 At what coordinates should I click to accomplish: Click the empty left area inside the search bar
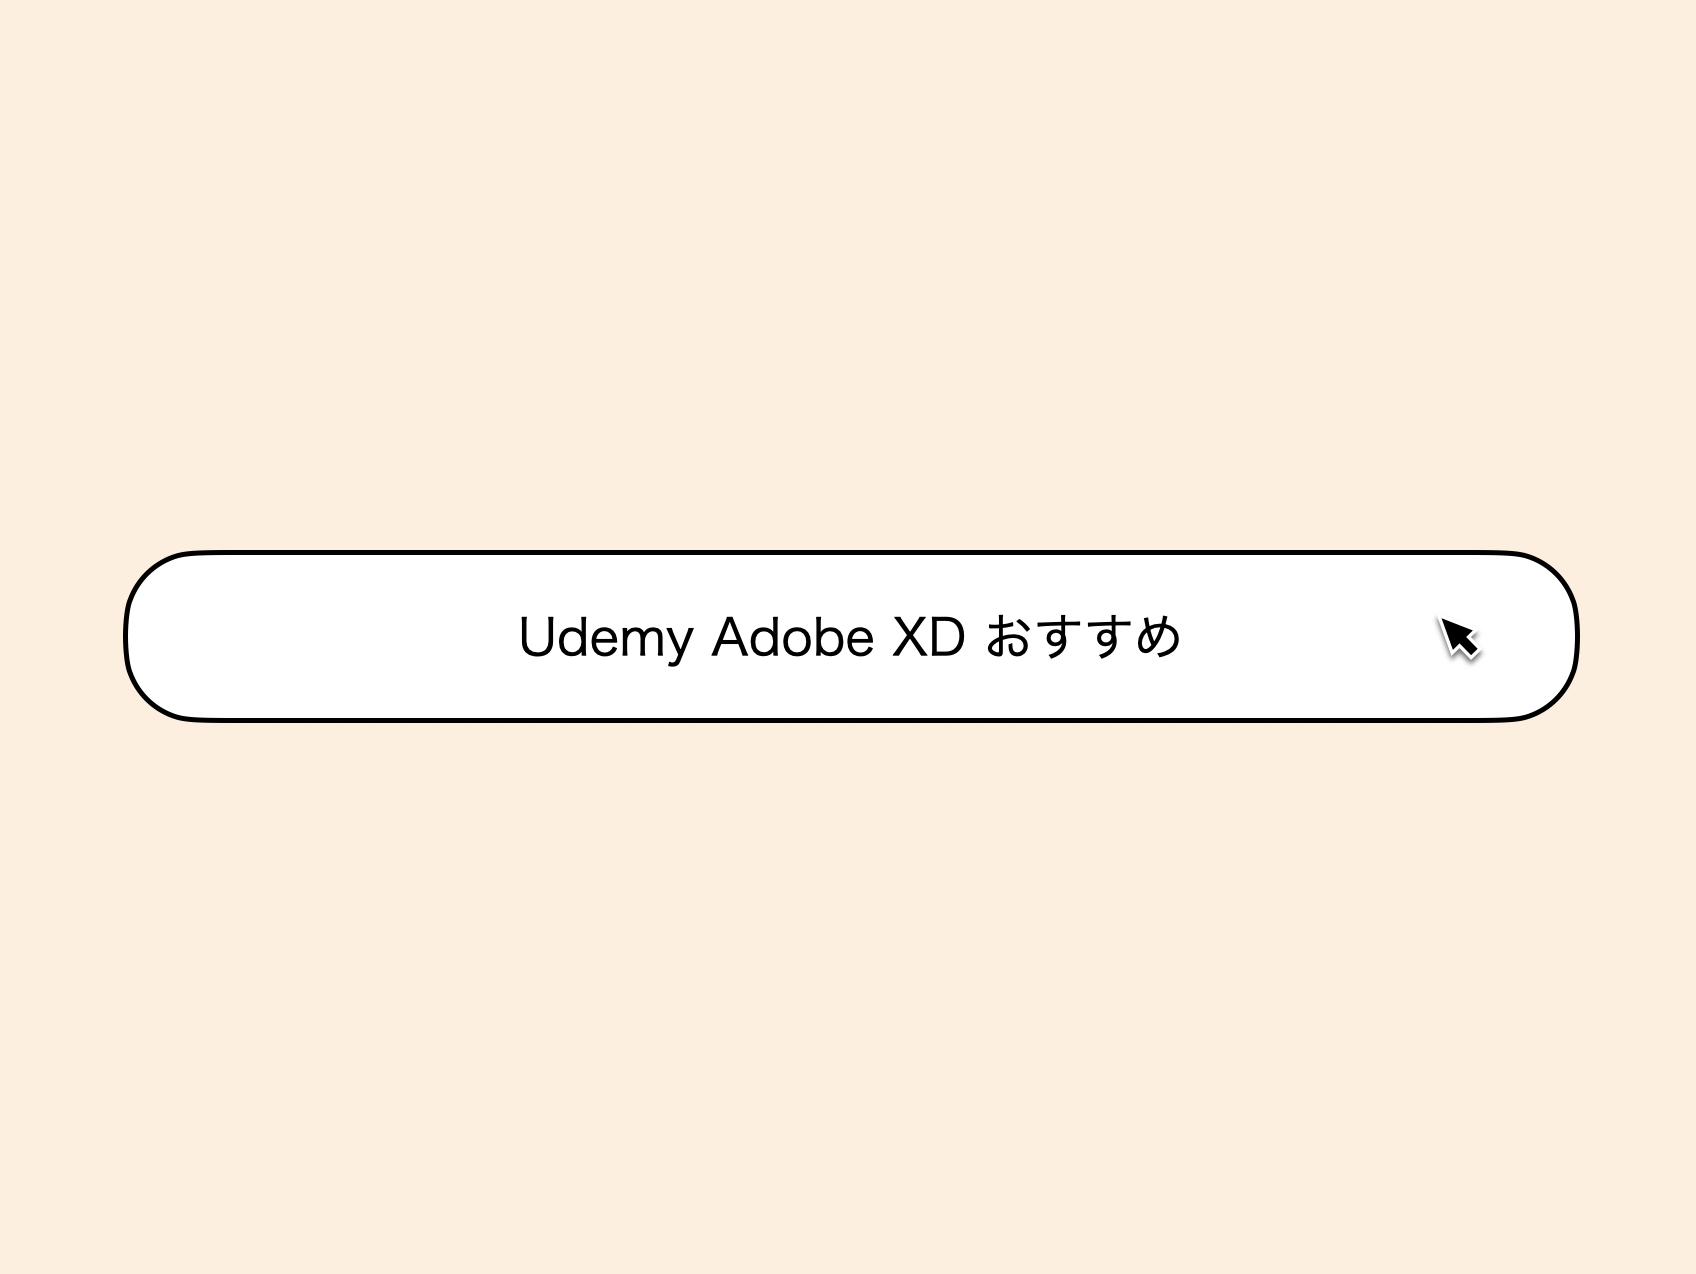(320, 636)
